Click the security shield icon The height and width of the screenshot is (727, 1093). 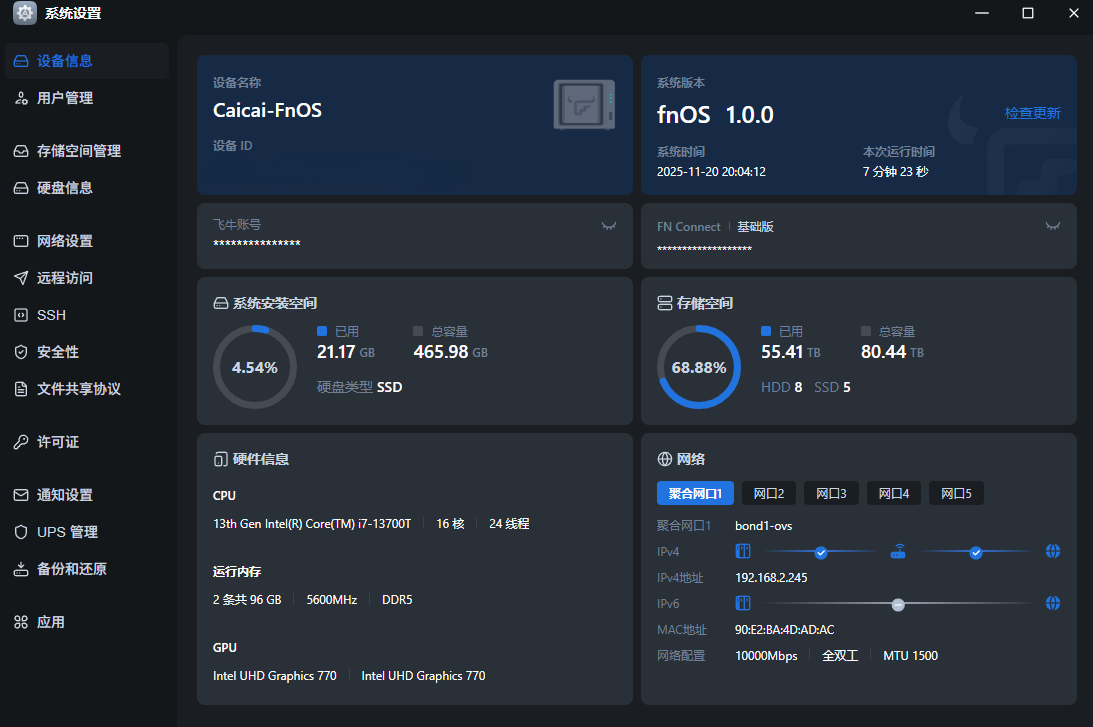[20, 352]
